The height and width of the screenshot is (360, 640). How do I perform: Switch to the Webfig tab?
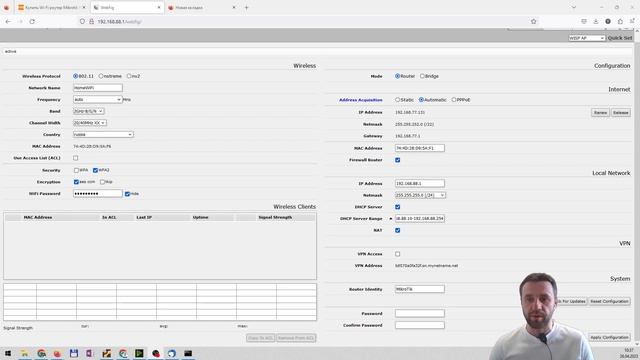(127, 7)
